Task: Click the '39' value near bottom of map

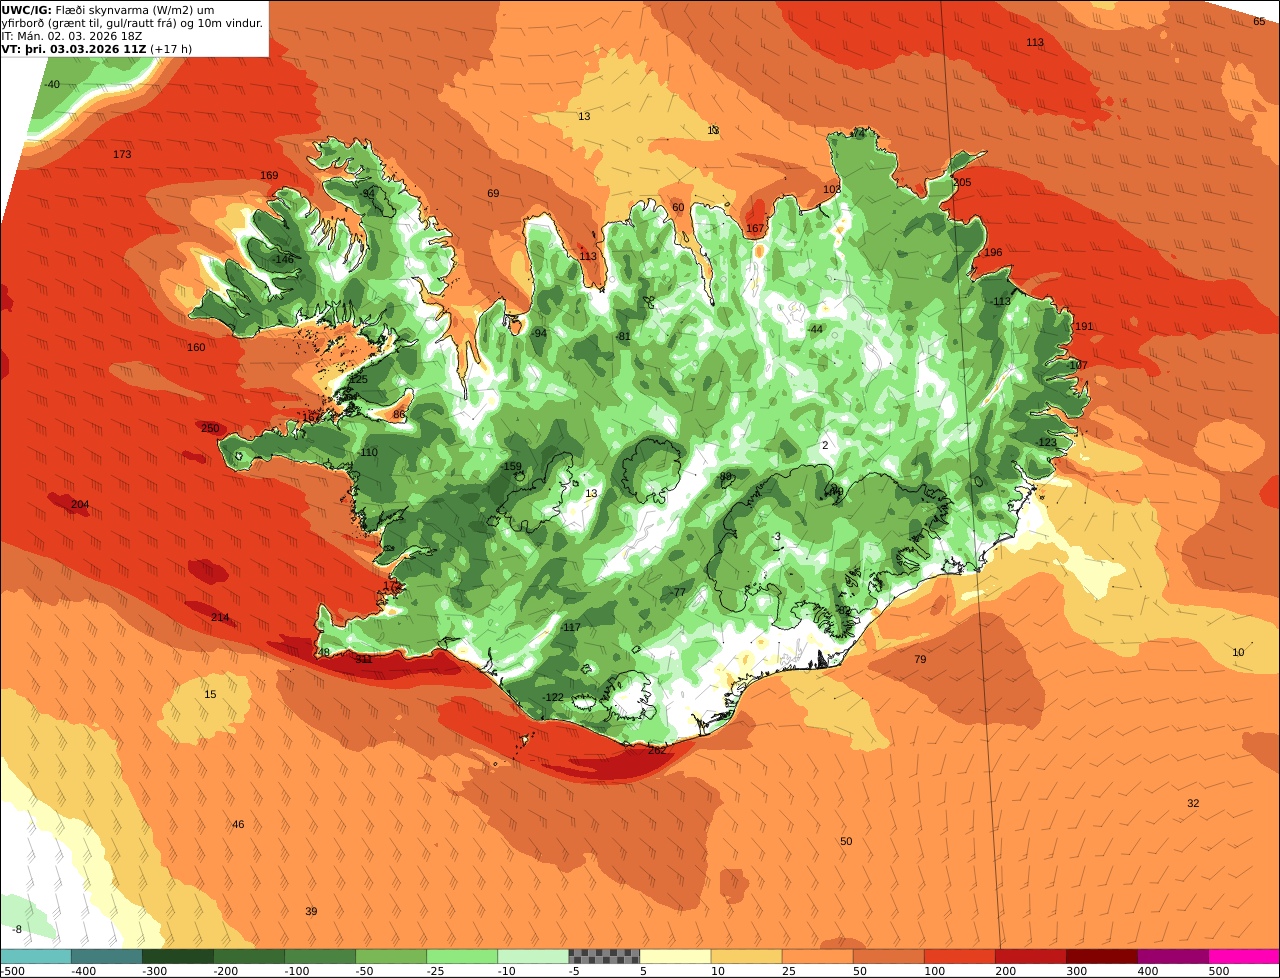Action: click(x=311, y=911)
